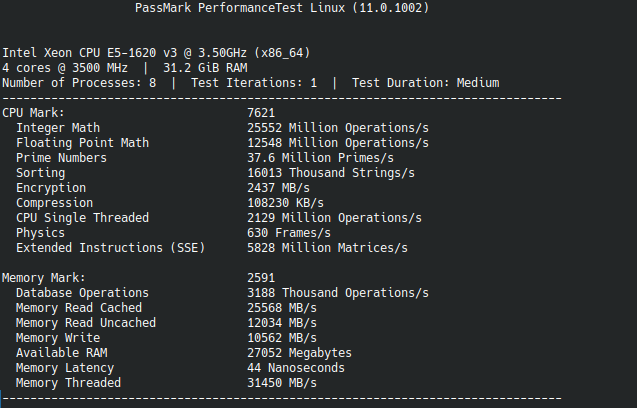Viewport: 637px width, 408px height.
Task: Click the 'Memory Read Uncached' label
Action: pyautogui.click(x=86, y=323)
